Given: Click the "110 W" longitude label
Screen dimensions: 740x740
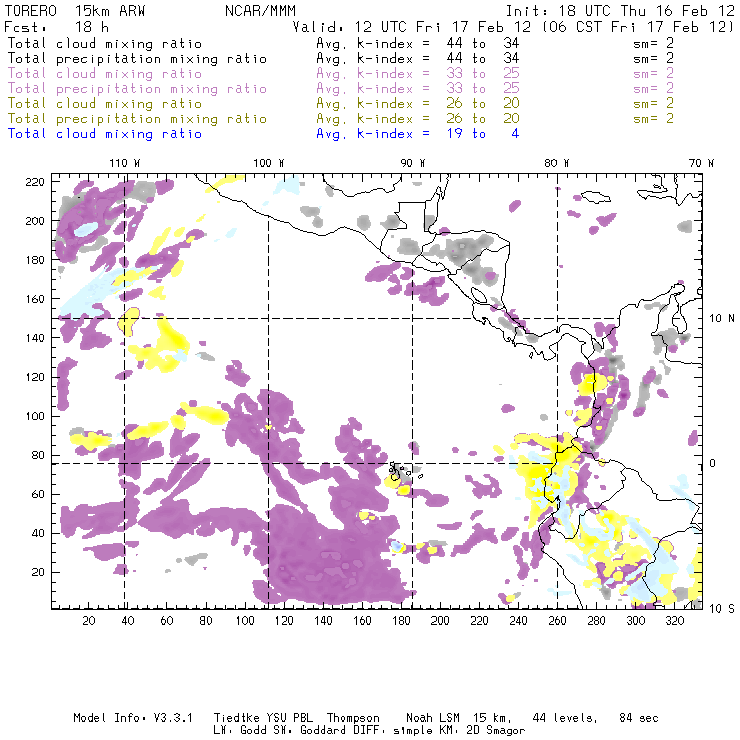Looking at the screenshot, I should click(125, 163).
